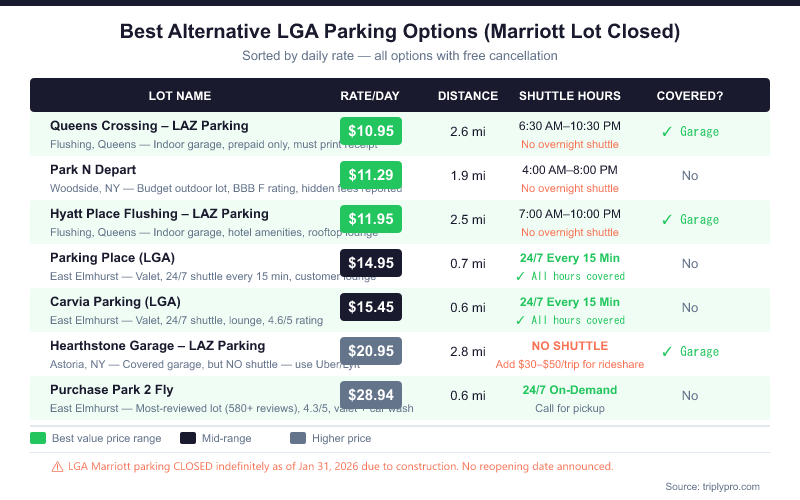Click gray Higher price legend swatch
This screenshot has width=800, height=500.
pos(297,438)
